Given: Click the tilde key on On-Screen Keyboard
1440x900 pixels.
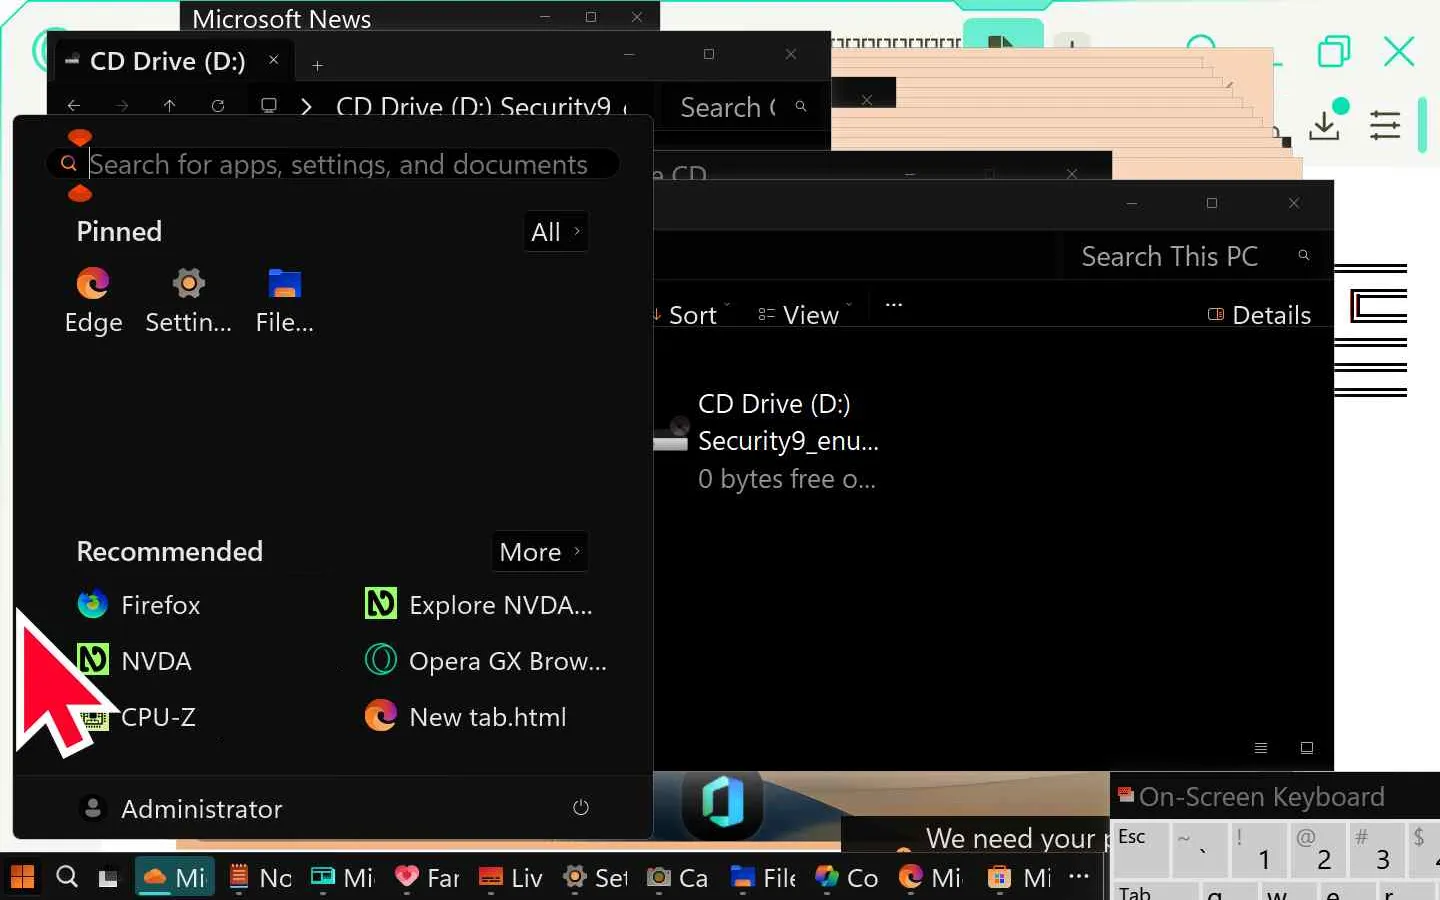Looking at the screenshot, I should click(x=1198, y=848).
